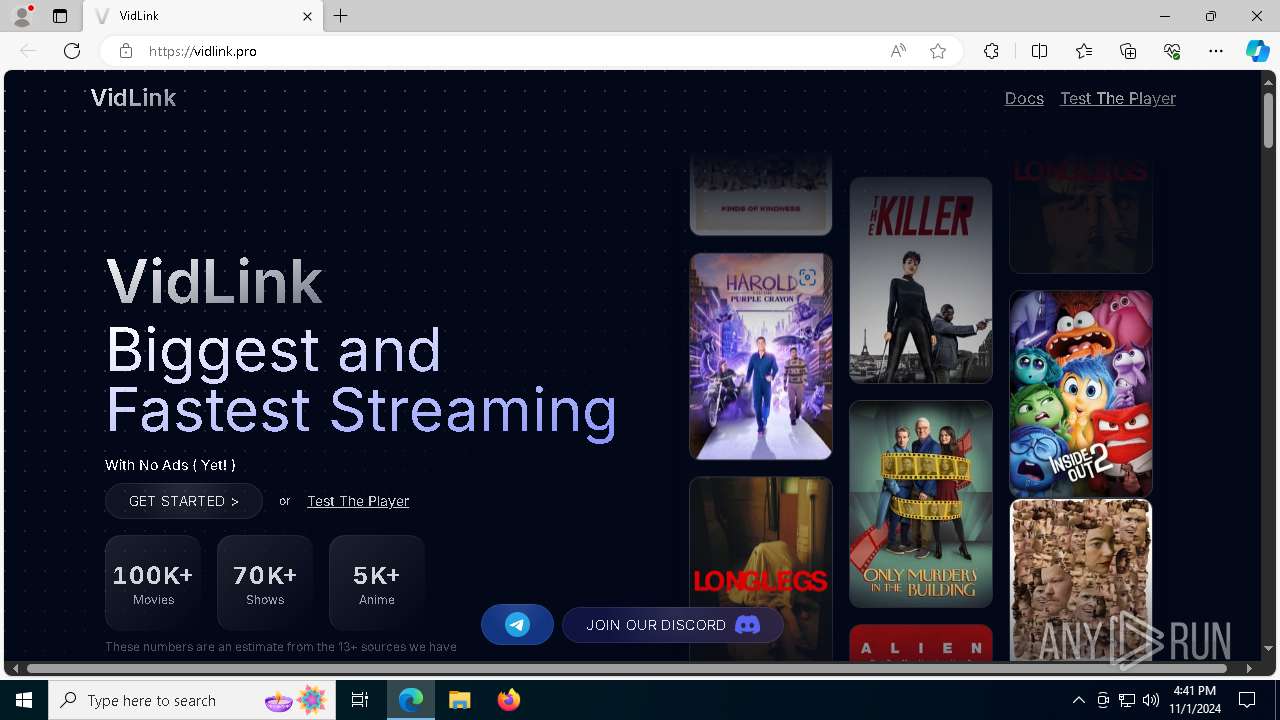Open Task View
Image resolution: width=1280 pixels, height=720 pixels.
pos(360,700)
